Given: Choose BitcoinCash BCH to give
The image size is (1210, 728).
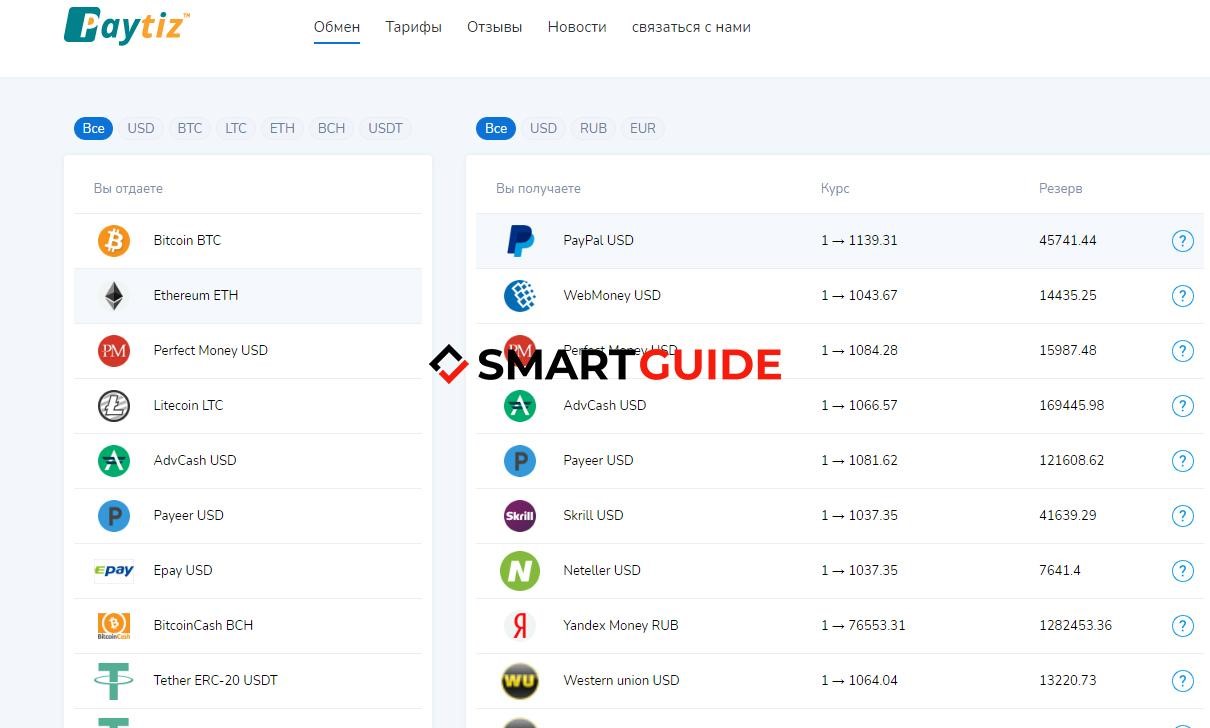Looking at the screenshot, I should pos(248,626).
